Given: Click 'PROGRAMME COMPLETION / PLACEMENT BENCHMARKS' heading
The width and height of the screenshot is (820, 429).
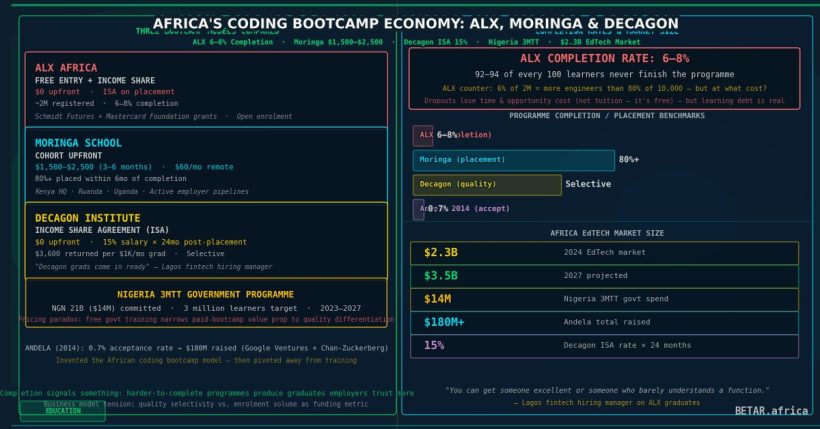Looking at the screenshot, I should 607,116.
